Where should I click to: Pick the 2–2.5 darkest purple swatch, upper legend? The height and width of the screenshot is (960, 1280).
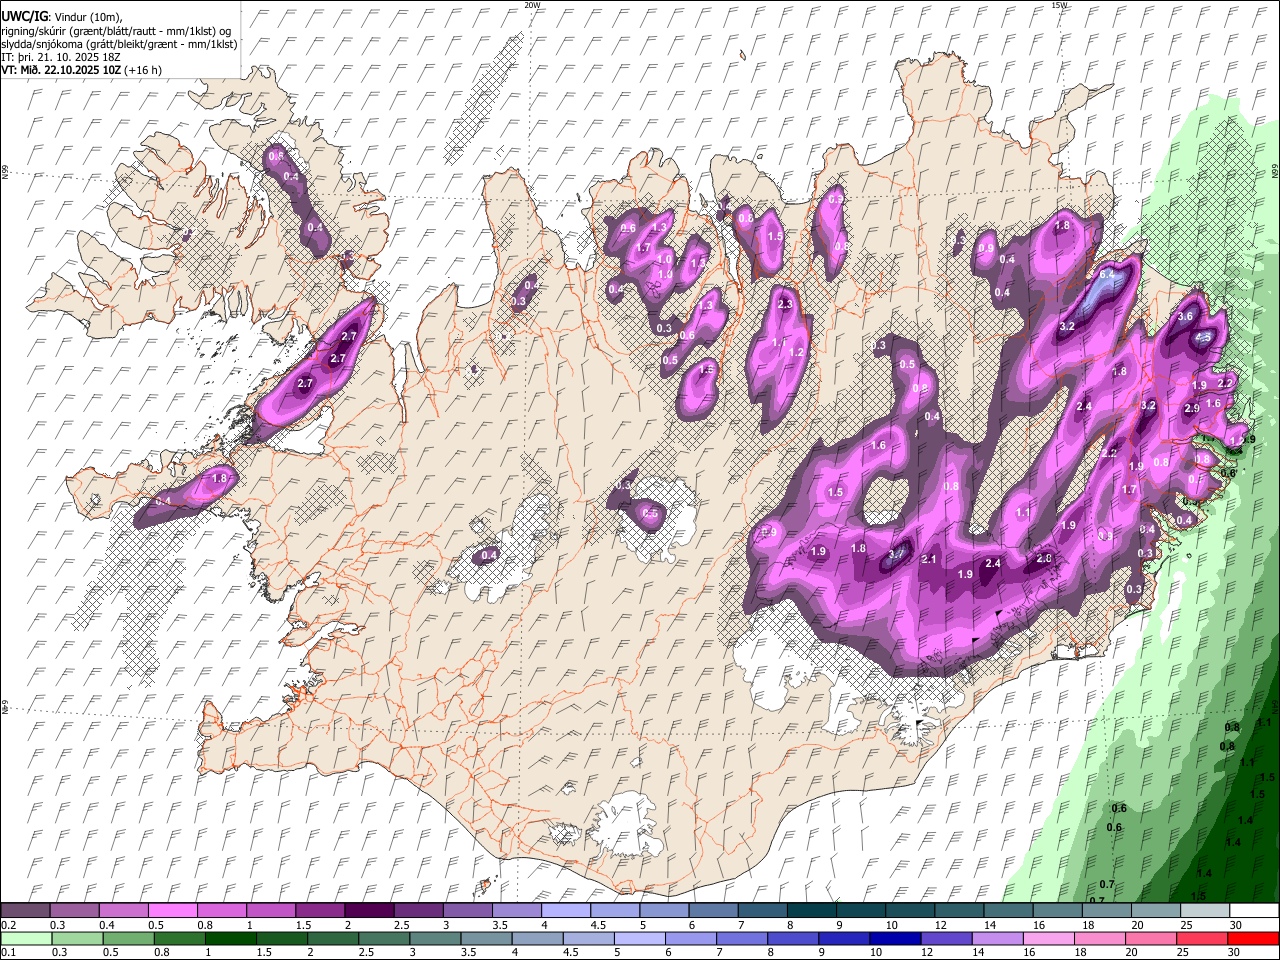[369, 911]
